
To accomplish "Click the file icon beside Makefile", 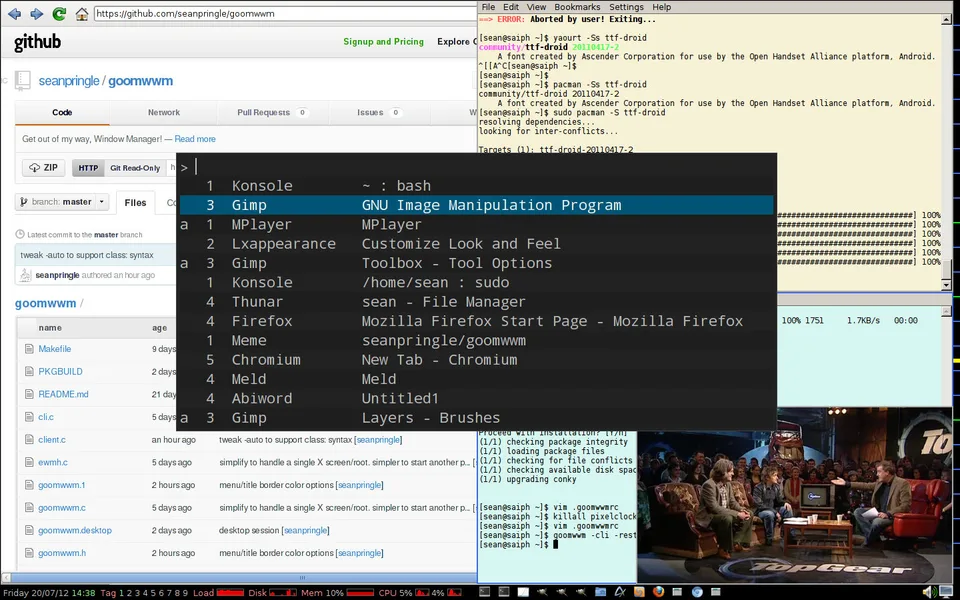I will pos(29,349).
